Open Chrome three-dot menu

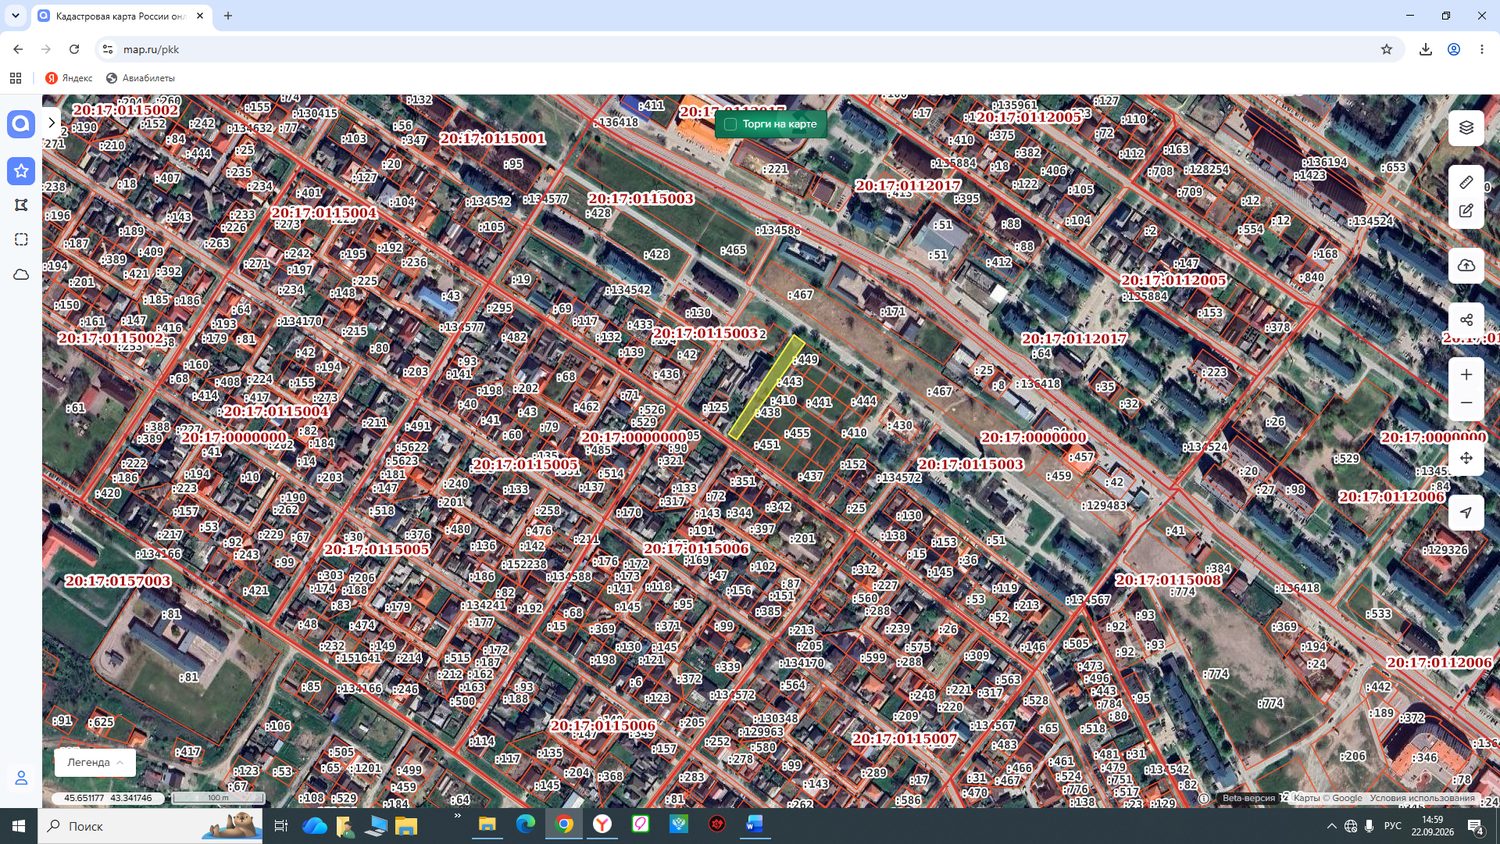pos(1482,49)
